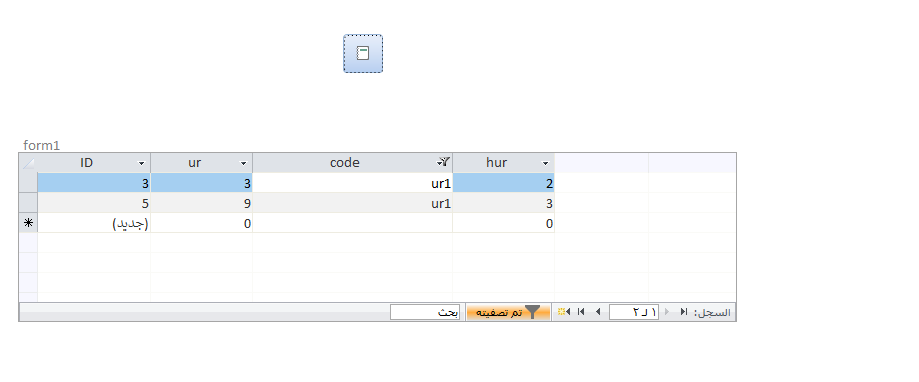
Task: Toggle the filtered (تم تصفيته) button
Action: tap(508, 312)
